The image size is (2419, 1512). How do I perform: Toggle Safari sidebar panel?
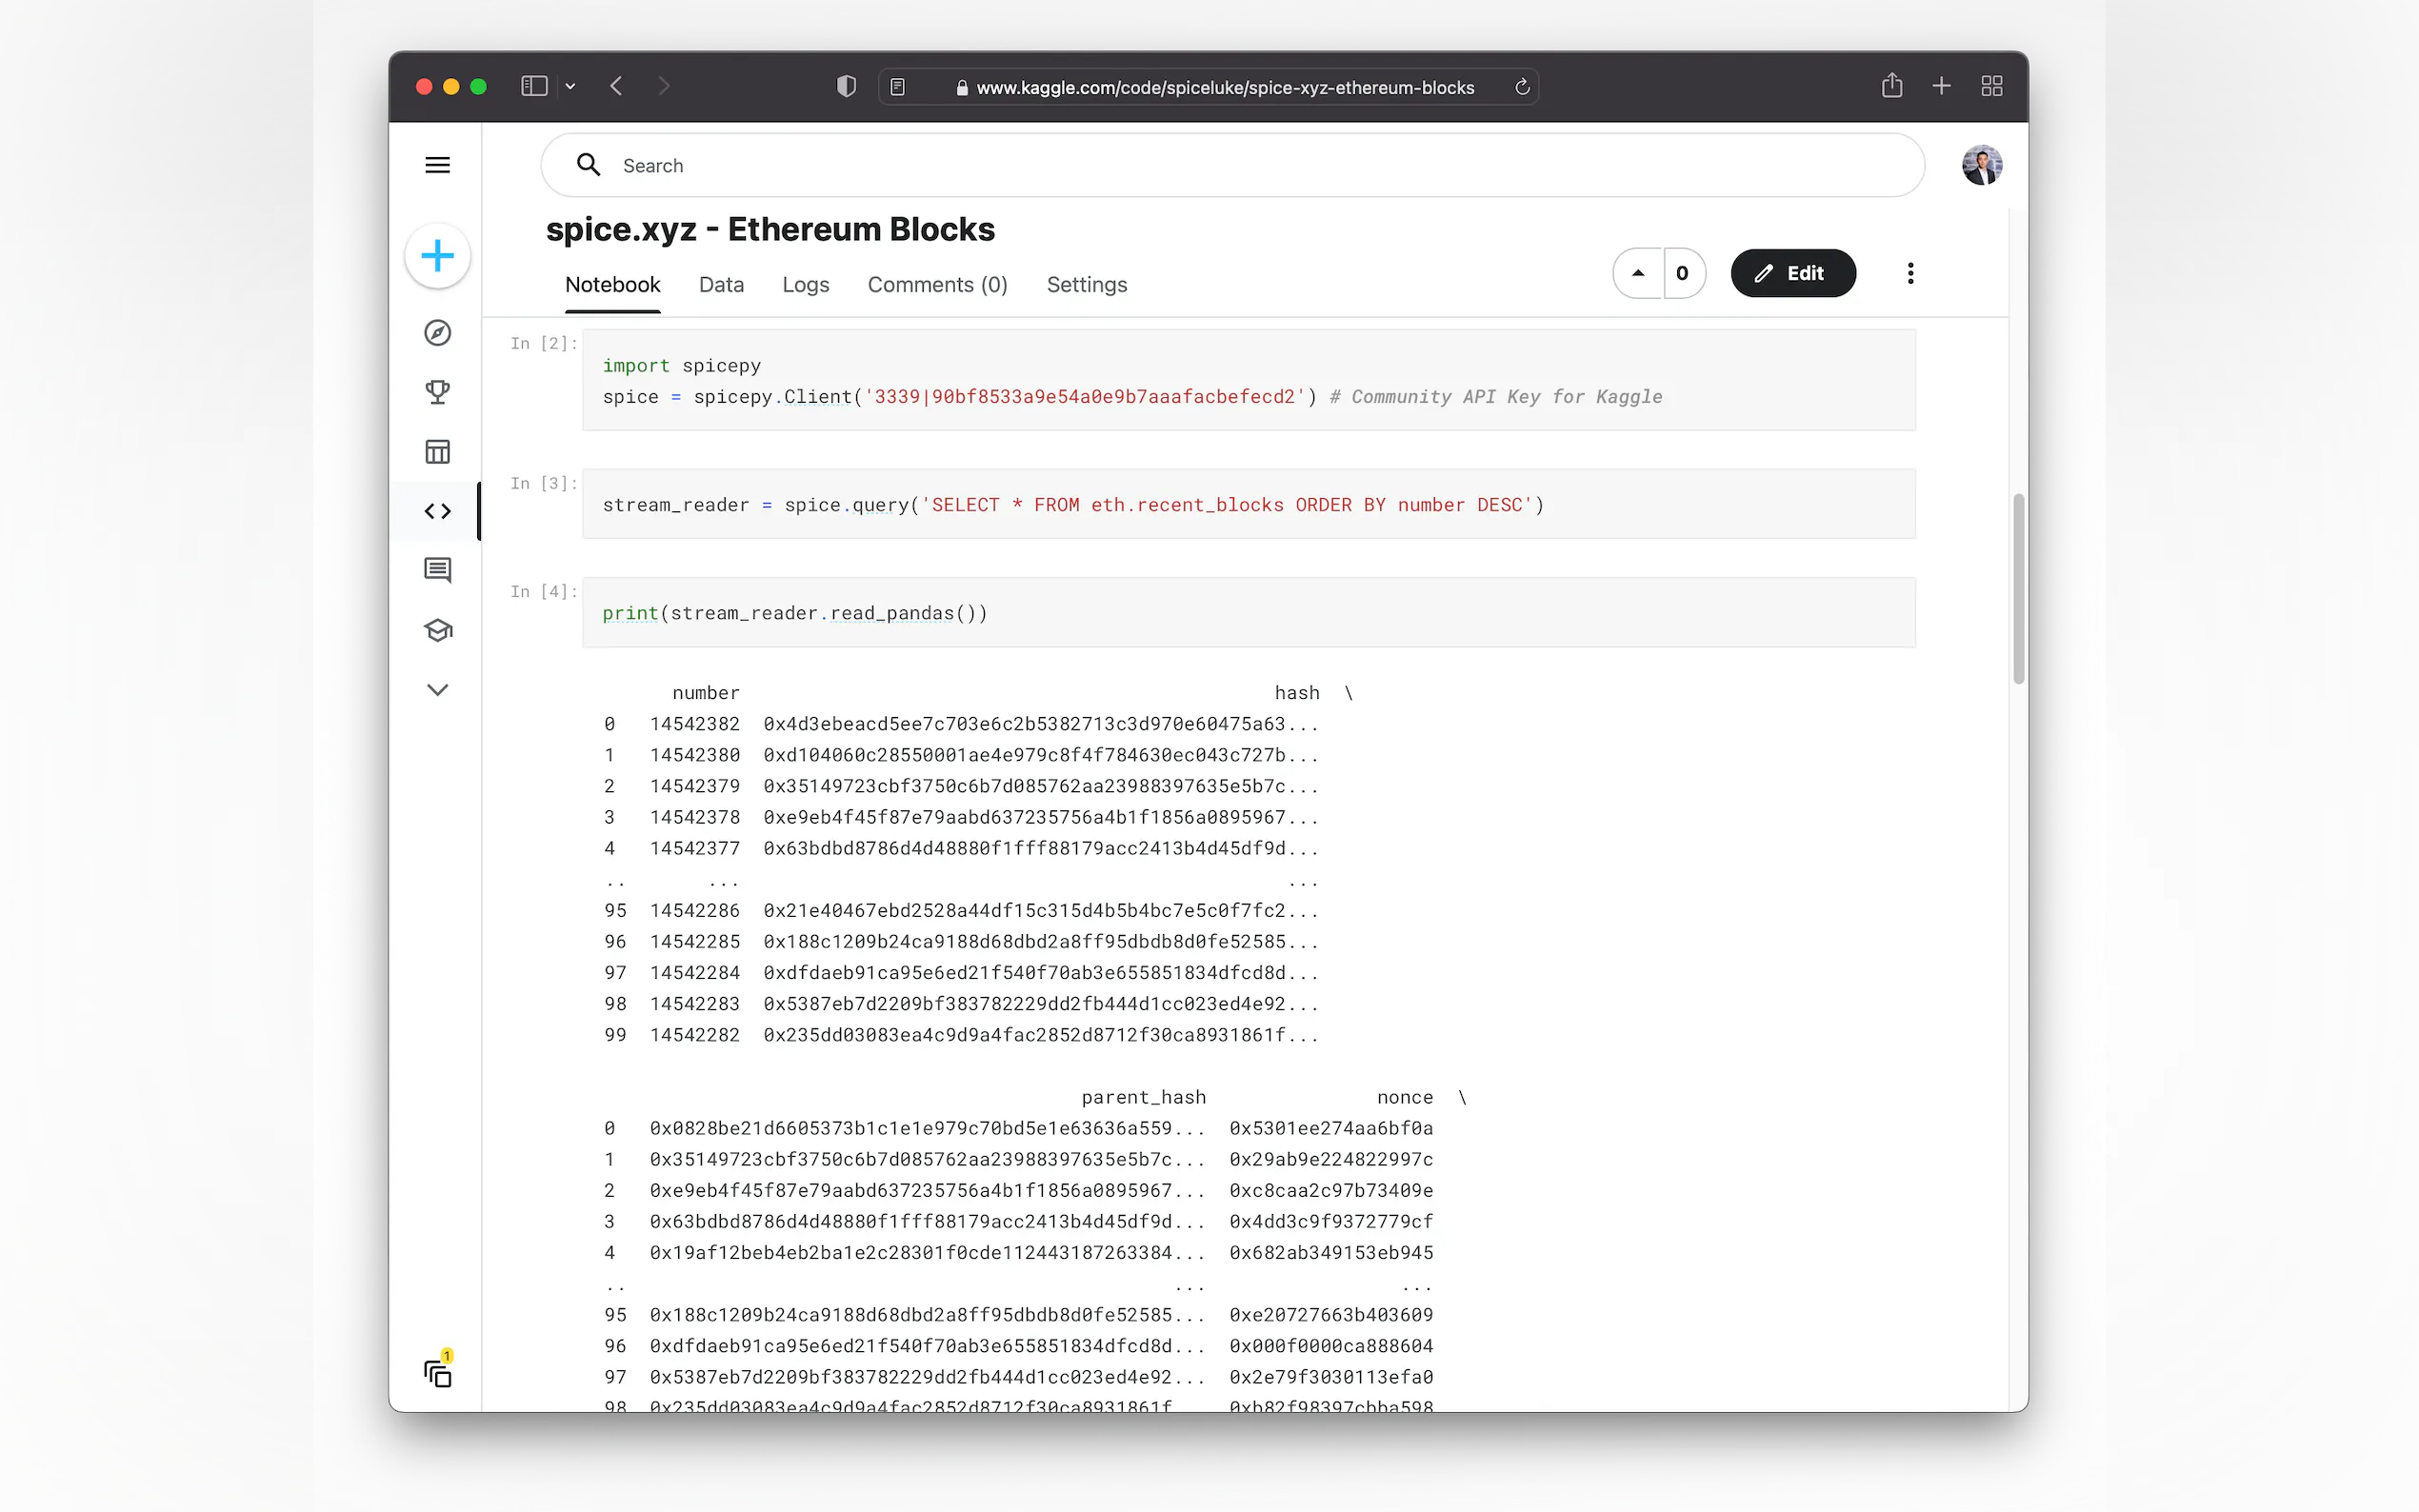pos(534,87)
